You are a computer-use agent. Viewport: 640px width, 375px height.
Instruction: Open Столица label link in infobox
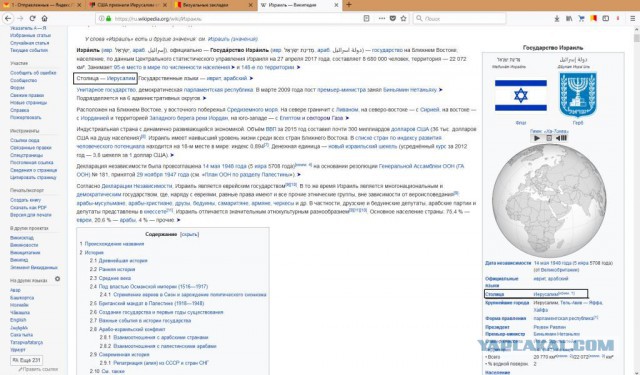click(495, 294)
